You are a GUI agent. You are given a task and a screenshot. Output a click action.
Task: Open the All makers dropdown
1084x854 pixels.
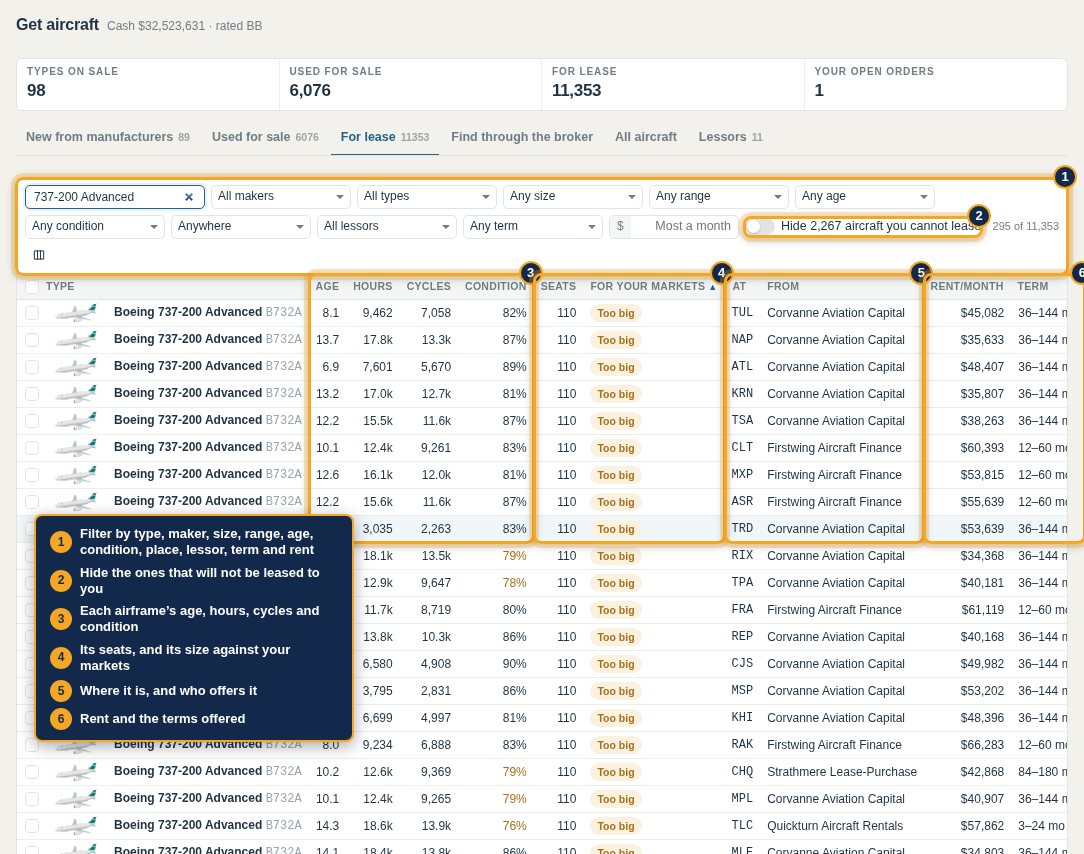(281, 196)
